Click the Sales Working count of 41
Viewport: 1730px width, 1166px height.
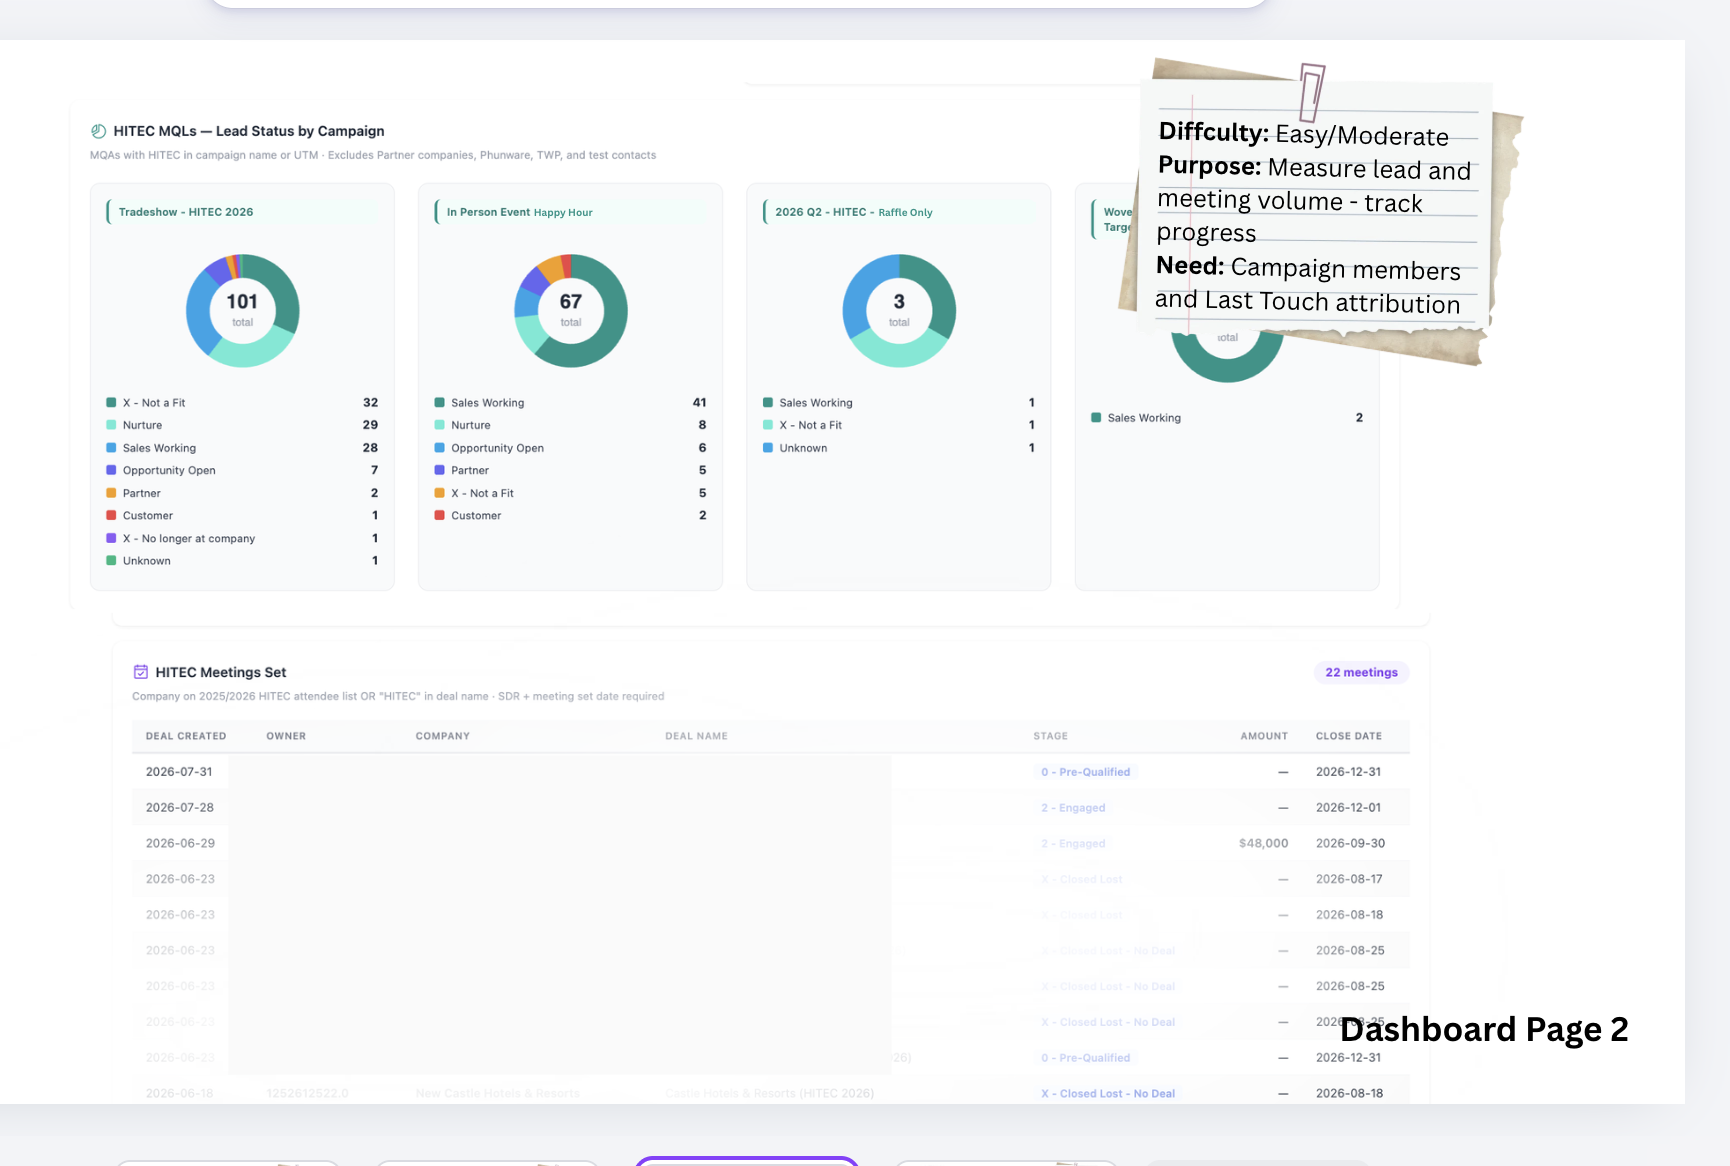(700, 403)
